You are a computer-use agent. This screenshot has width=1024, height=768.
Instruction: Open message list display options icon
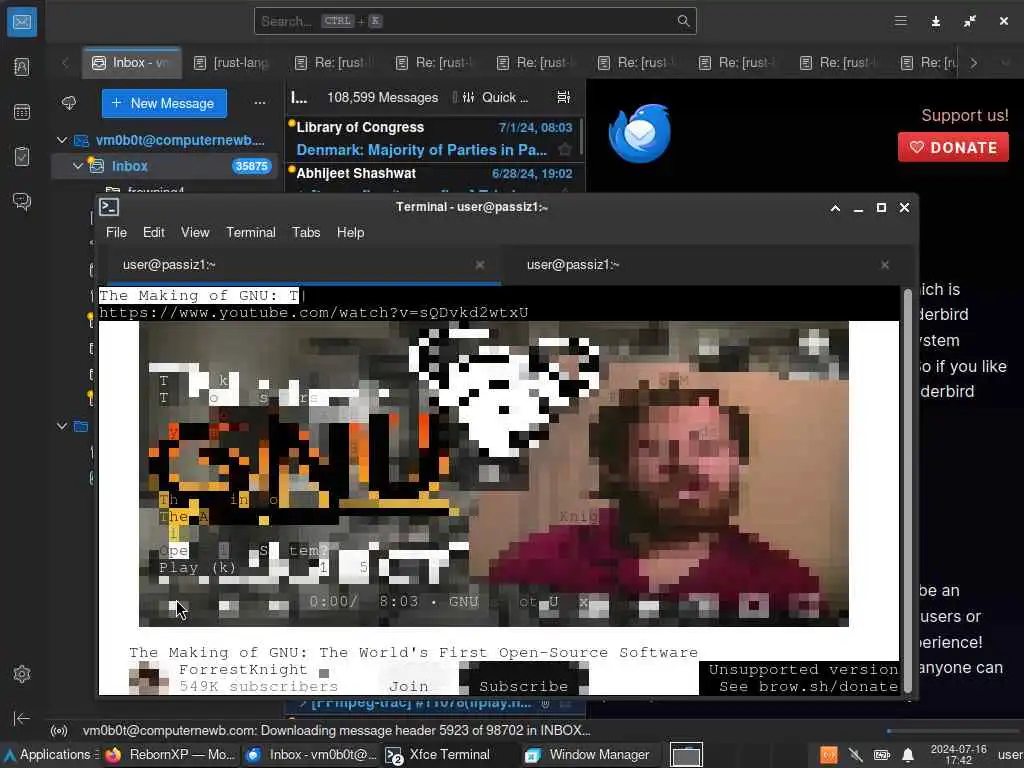(x=563, y=97)
